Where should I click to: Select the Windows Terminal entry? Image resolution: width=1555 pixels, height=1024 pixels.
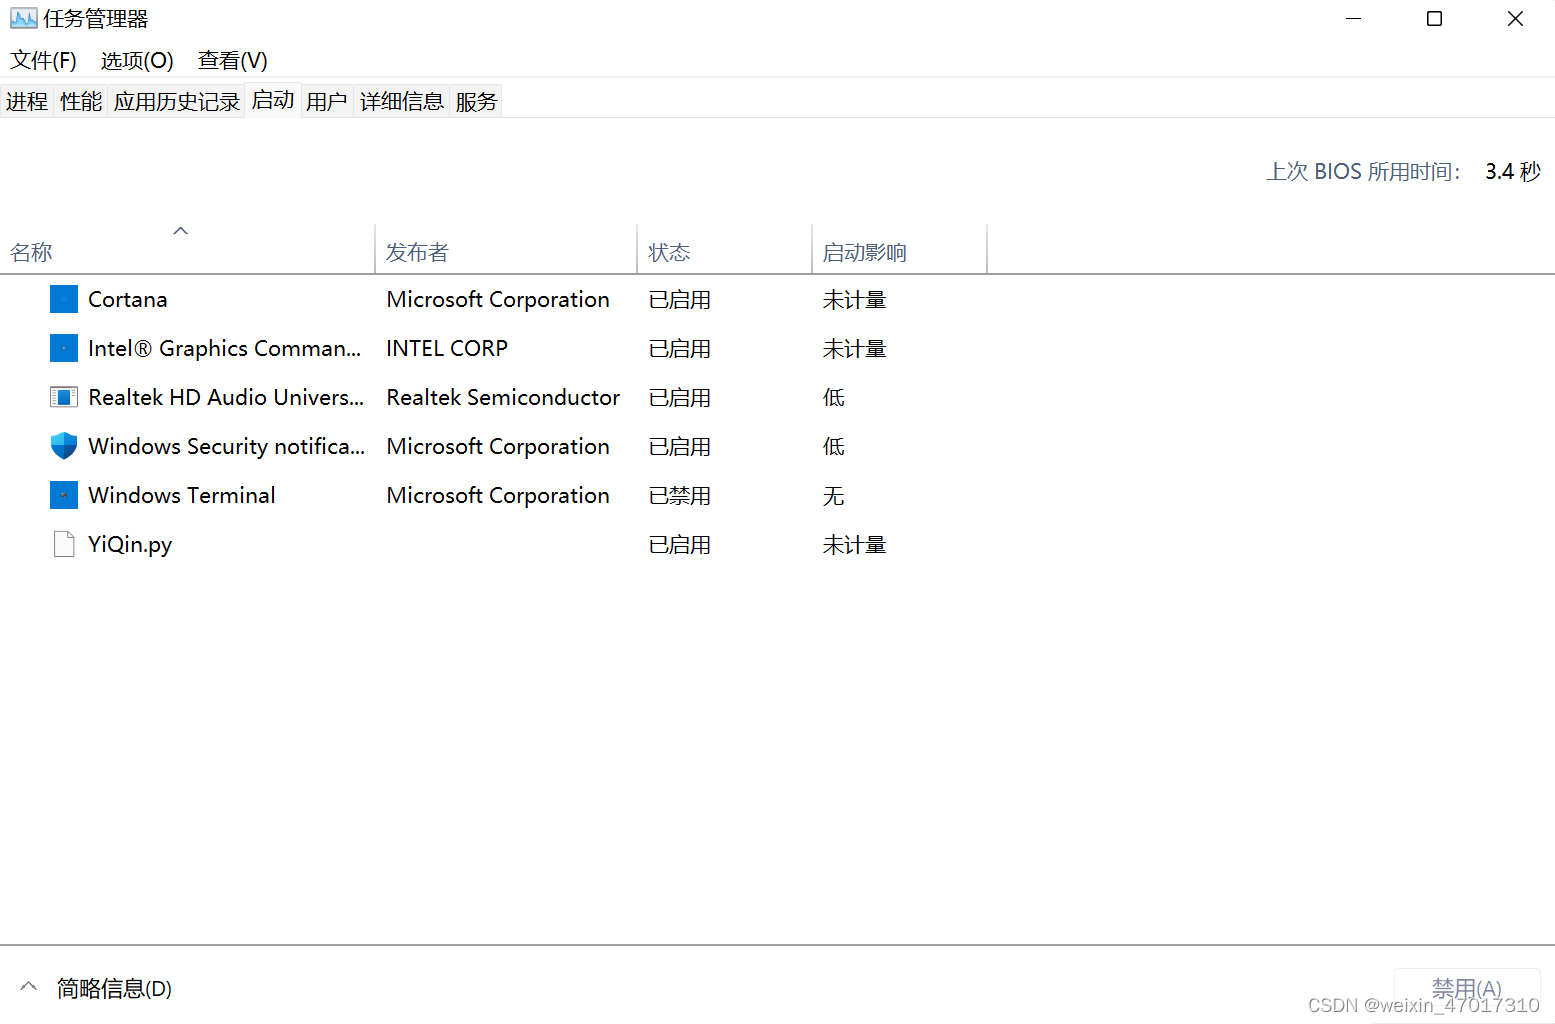(x=182, y=495)
